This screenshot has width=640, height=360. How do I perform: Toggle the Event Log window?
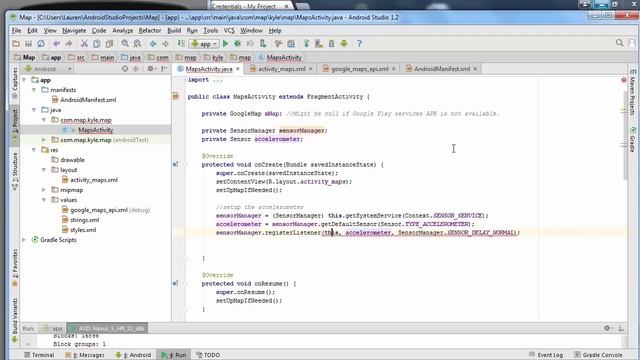[546, 355]
